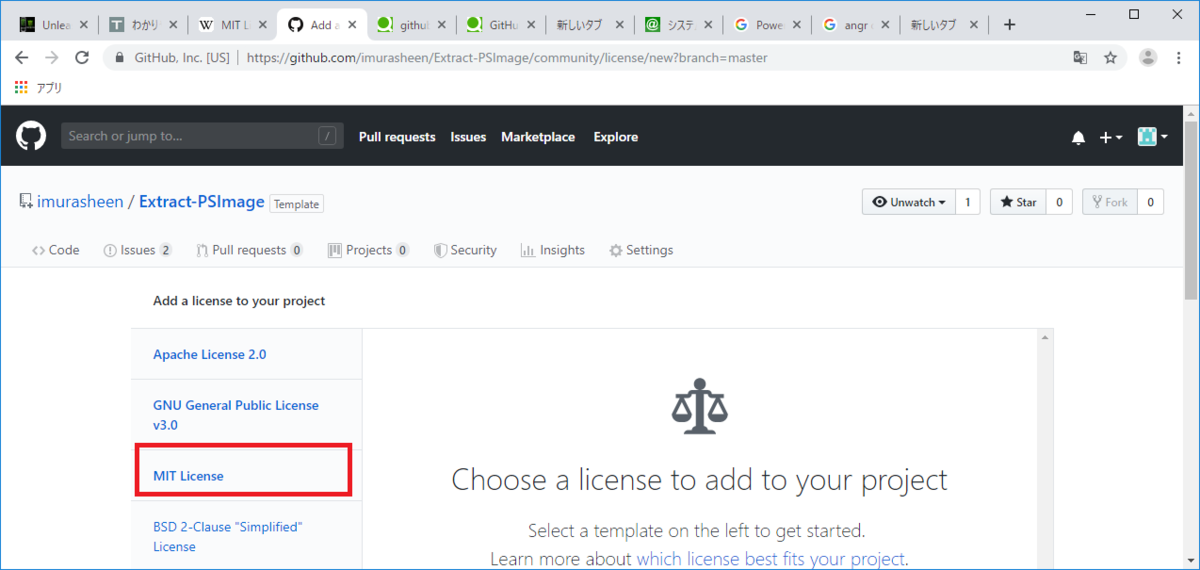This screenshot has width=1200, height=570.
Task: Focus the 'Search or jump to' field
Action: (x=202, y=136)
